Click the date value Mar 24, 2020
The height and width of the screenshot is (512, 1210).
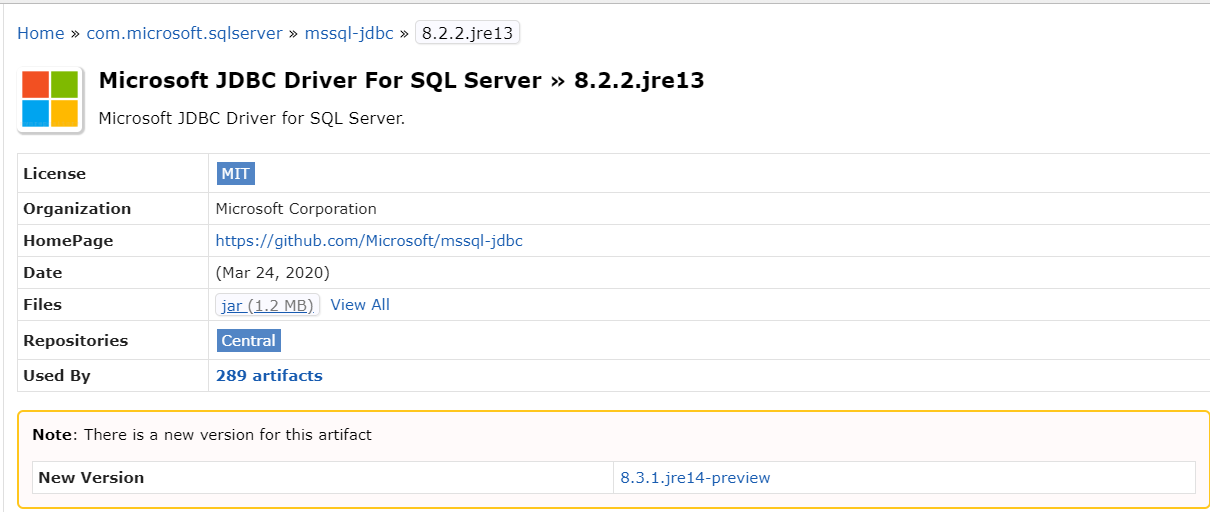coord(273,273)
